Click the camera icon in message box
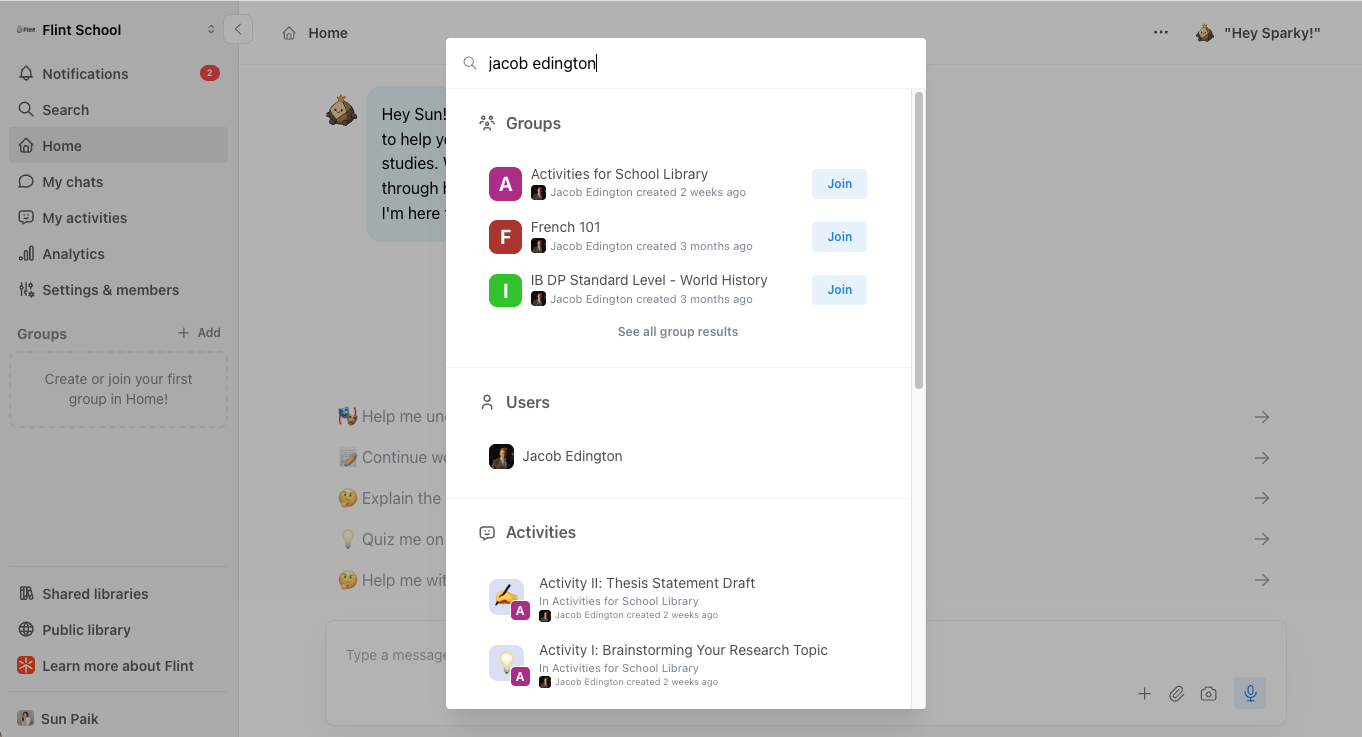Viewport: 1362px width, 737px height. click(x=1209, y=694)
